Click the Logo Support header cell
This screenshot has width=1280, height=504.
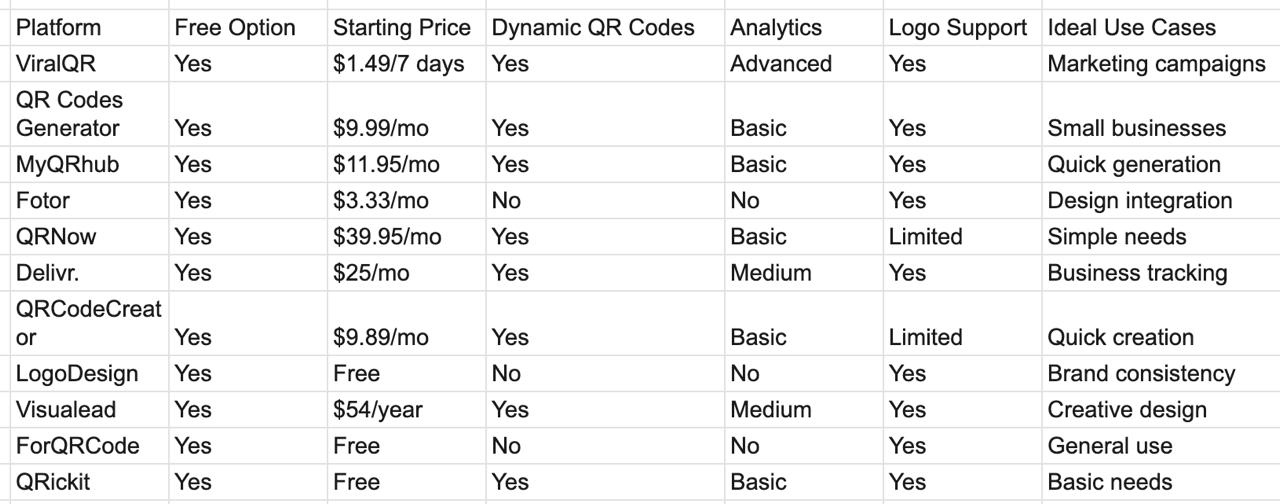957,28
